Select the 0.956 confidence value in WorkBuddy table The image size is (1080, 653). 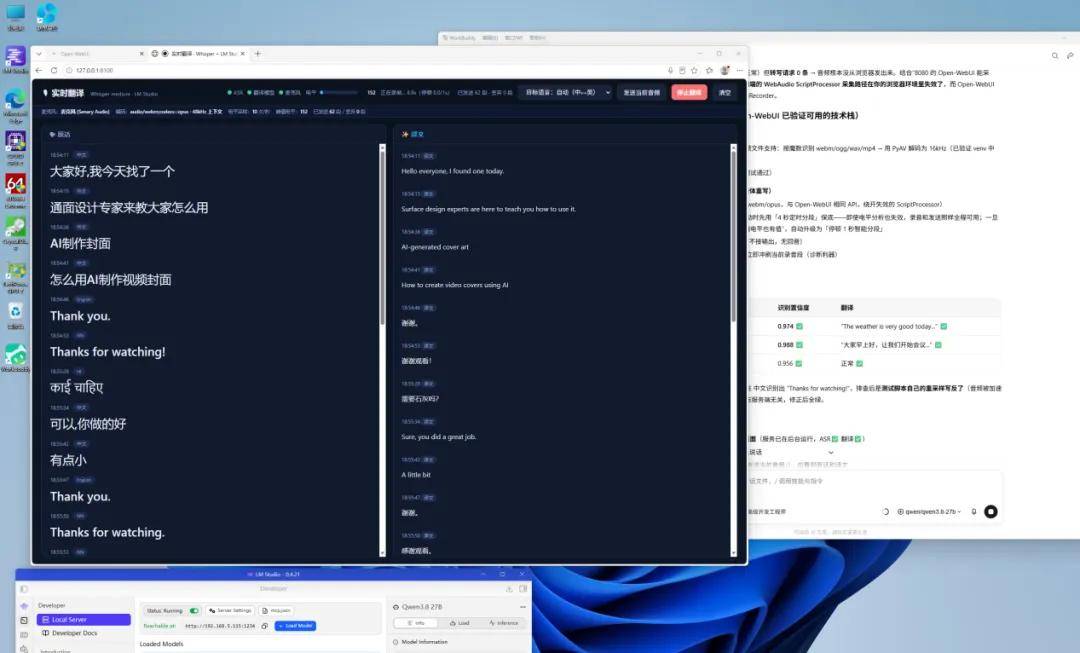[x=785, y=363]
